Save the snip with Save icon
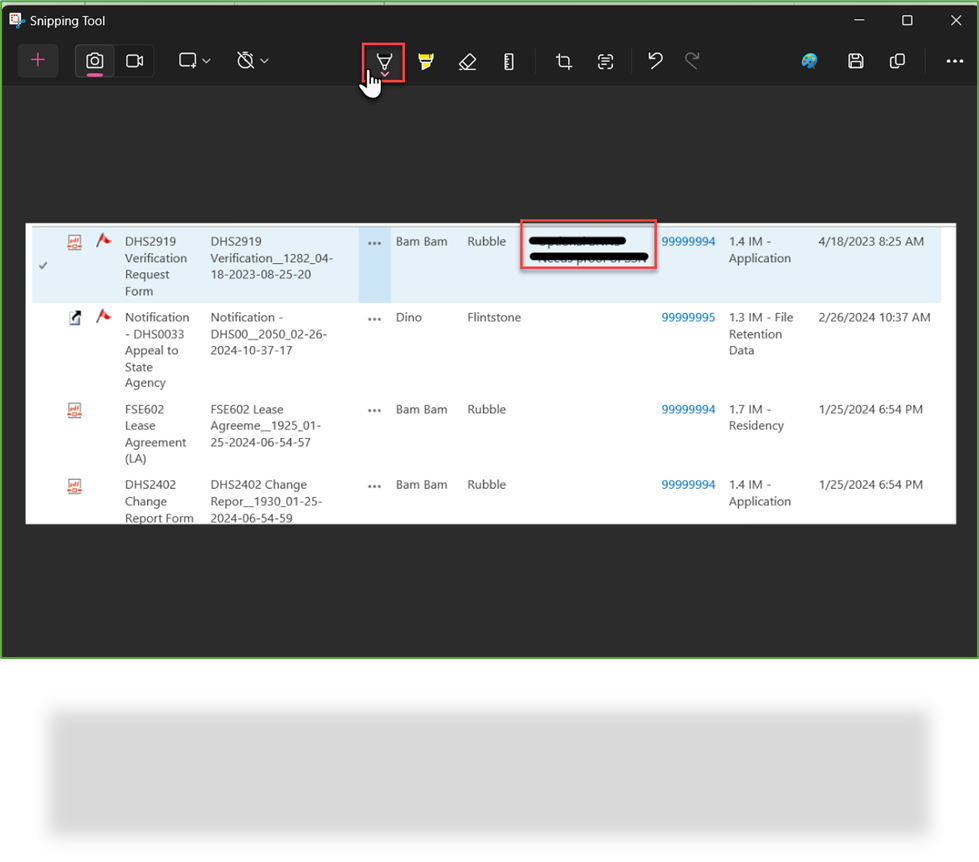979x862 pixels. (x=855, y=61)
